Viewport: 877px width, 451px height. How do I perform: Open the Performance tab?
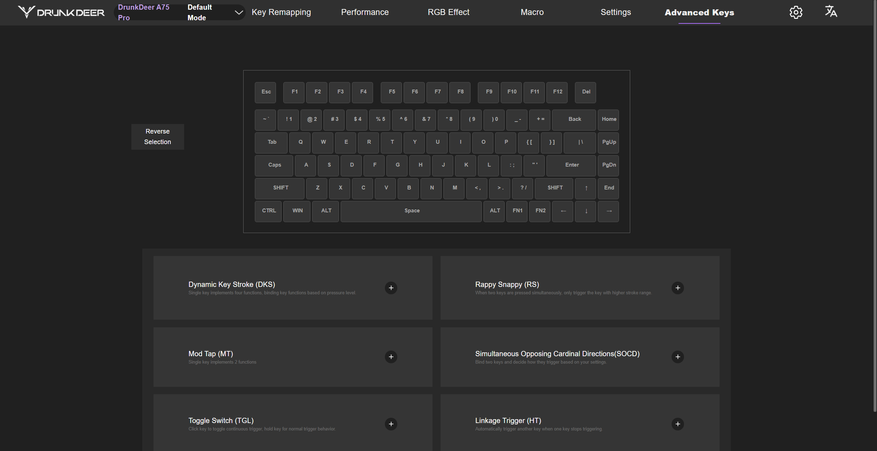click(x=365, y=12)
